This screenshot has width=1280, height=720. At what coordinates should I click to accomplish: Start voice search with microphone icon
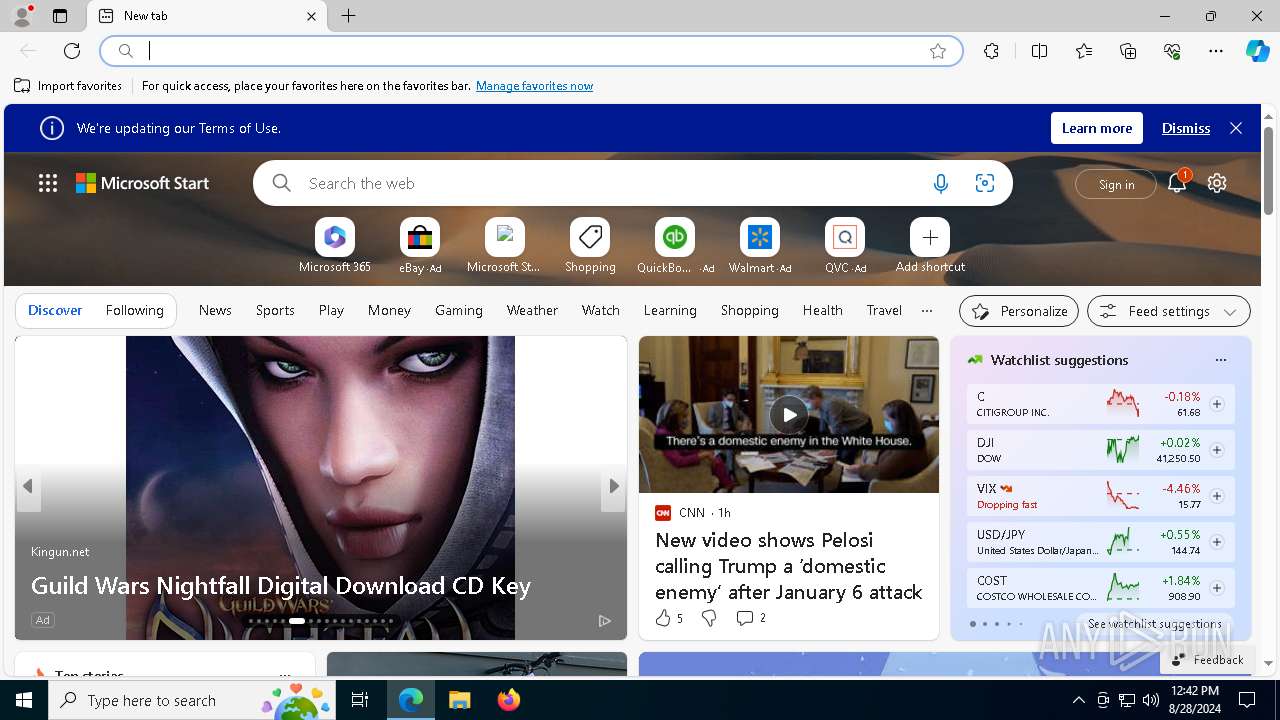point(940,183)
